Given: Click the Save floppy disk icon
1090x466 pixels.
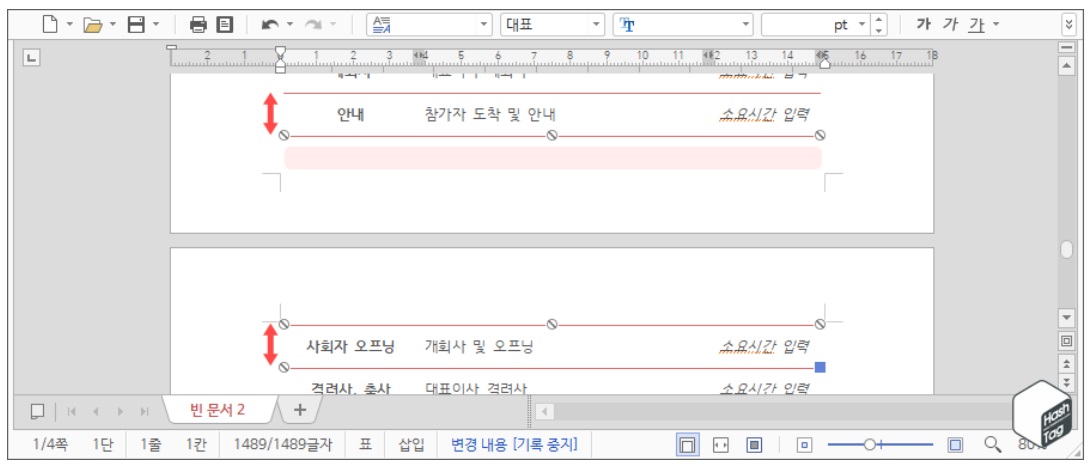Looking at the screenshot, I should [x=136, y=25].
